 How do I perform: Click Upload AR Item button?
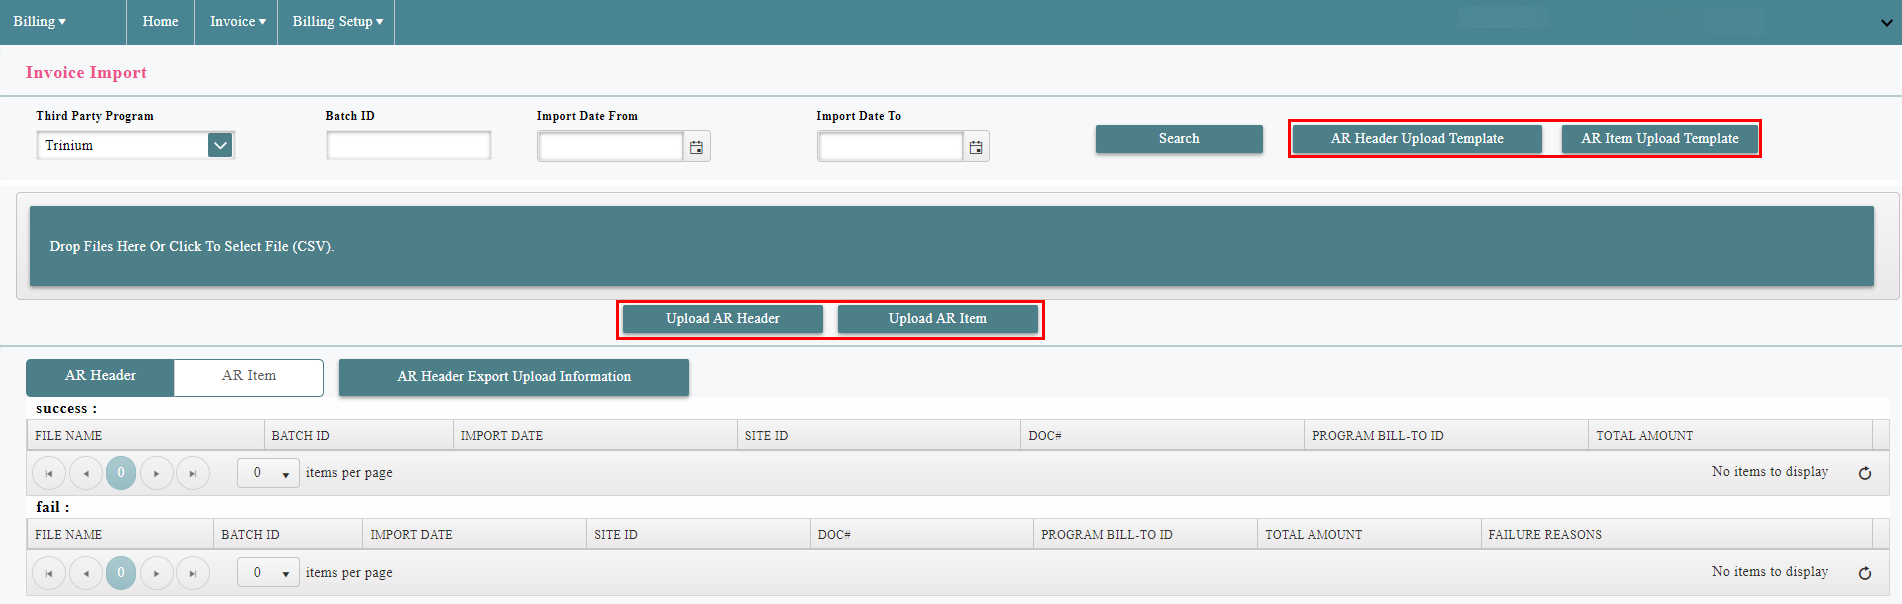(938, 319)
